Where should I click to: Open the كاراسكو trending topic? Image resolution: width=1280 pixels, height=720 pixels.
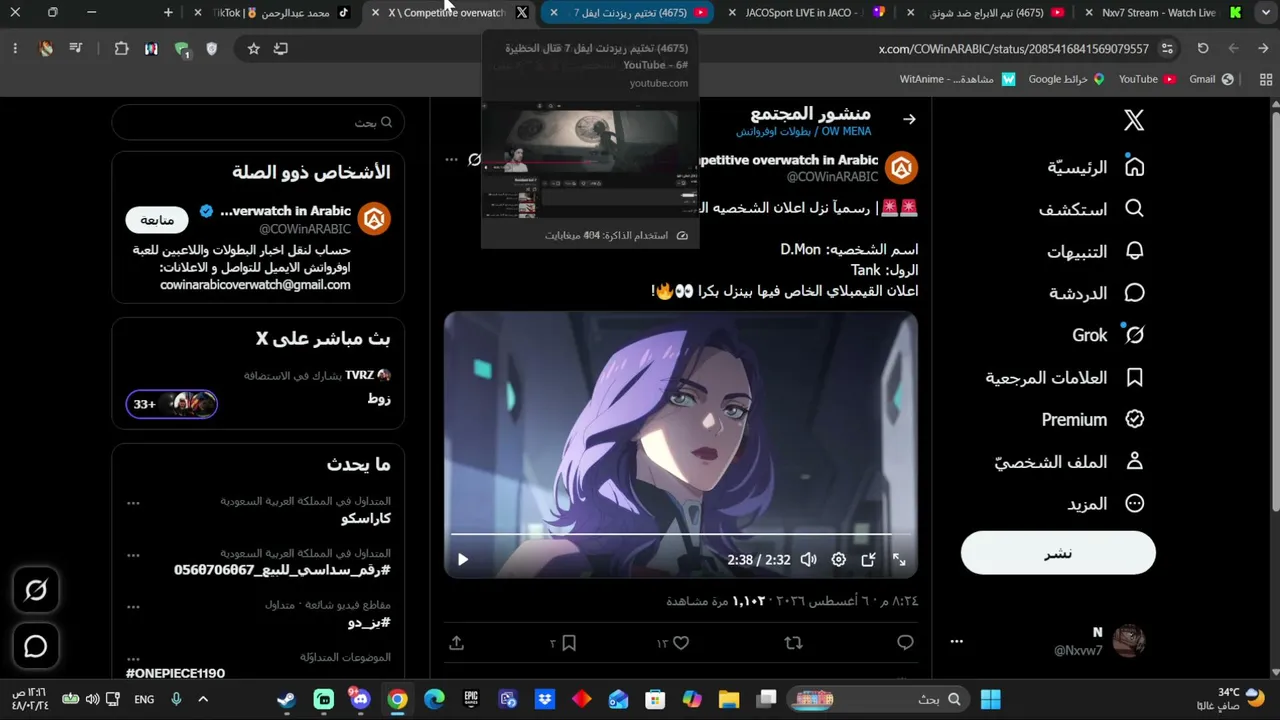pos(366,519)
